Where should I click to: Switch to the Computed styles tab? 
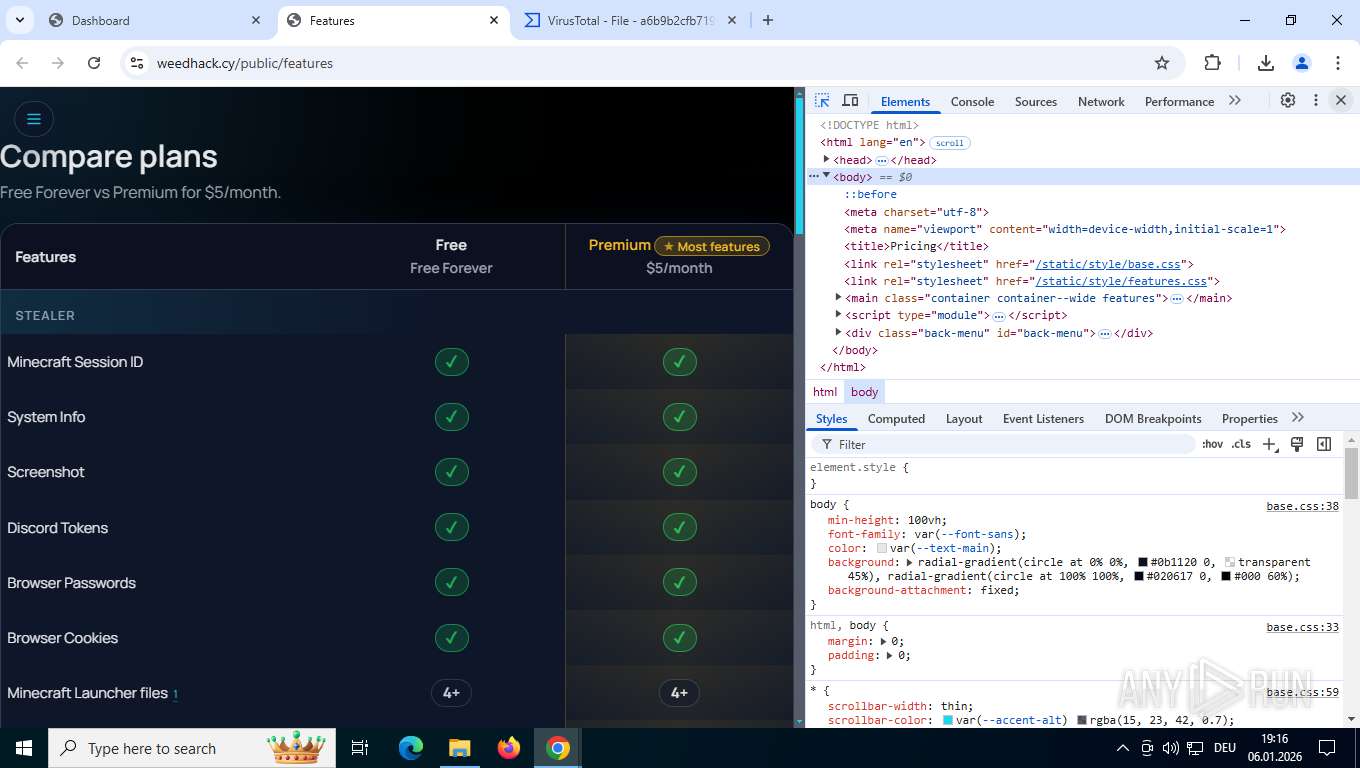point(896,418)
